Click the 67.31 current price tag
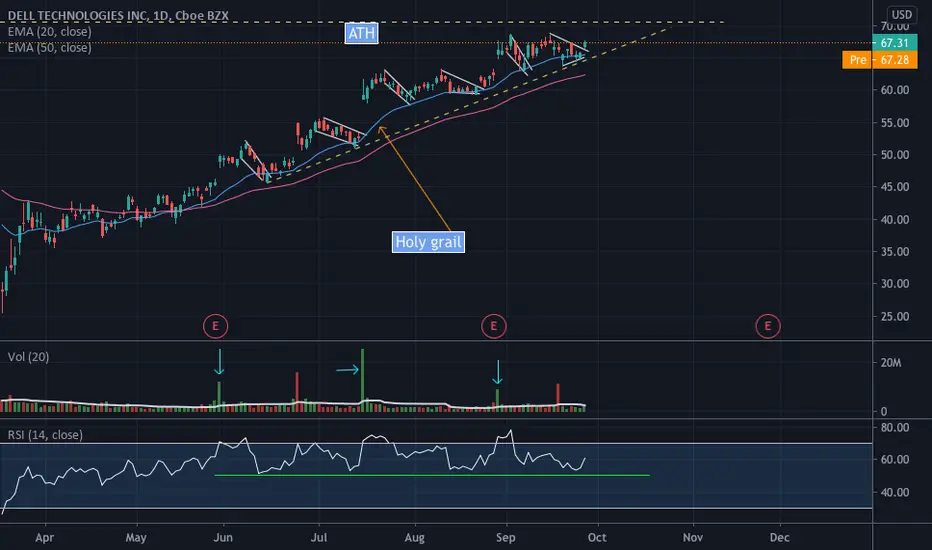This screenshot has width=932, height=550. [894, 43]
